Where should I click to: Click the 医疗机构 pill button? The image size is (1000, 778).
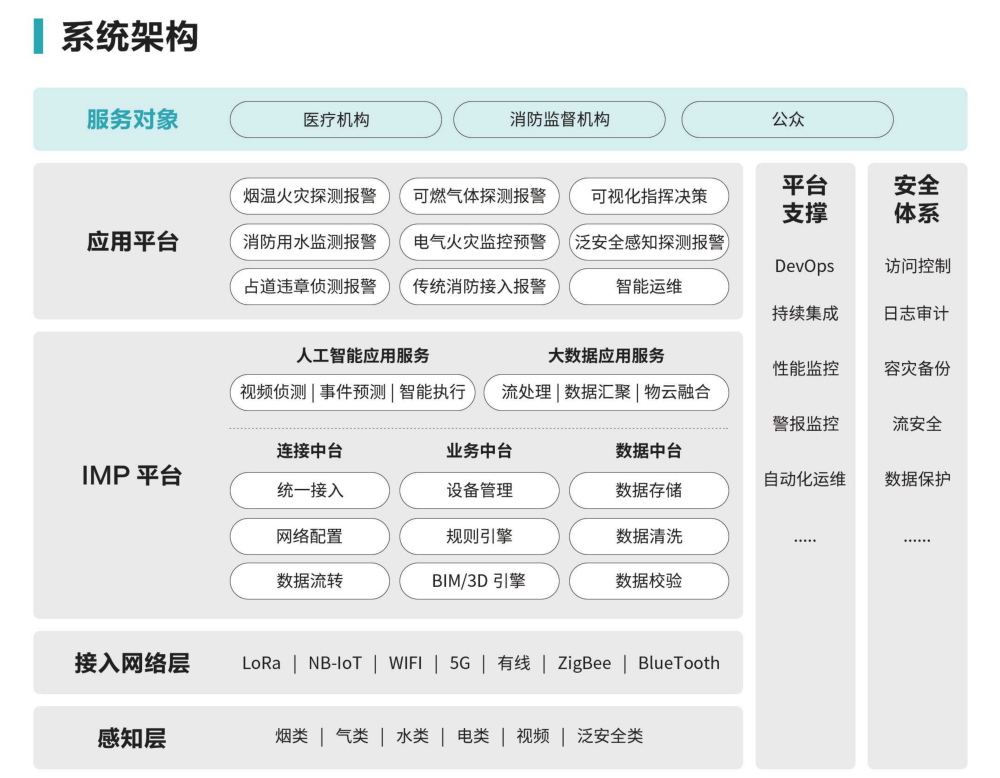pyautogui.click(x=335, y=119)
